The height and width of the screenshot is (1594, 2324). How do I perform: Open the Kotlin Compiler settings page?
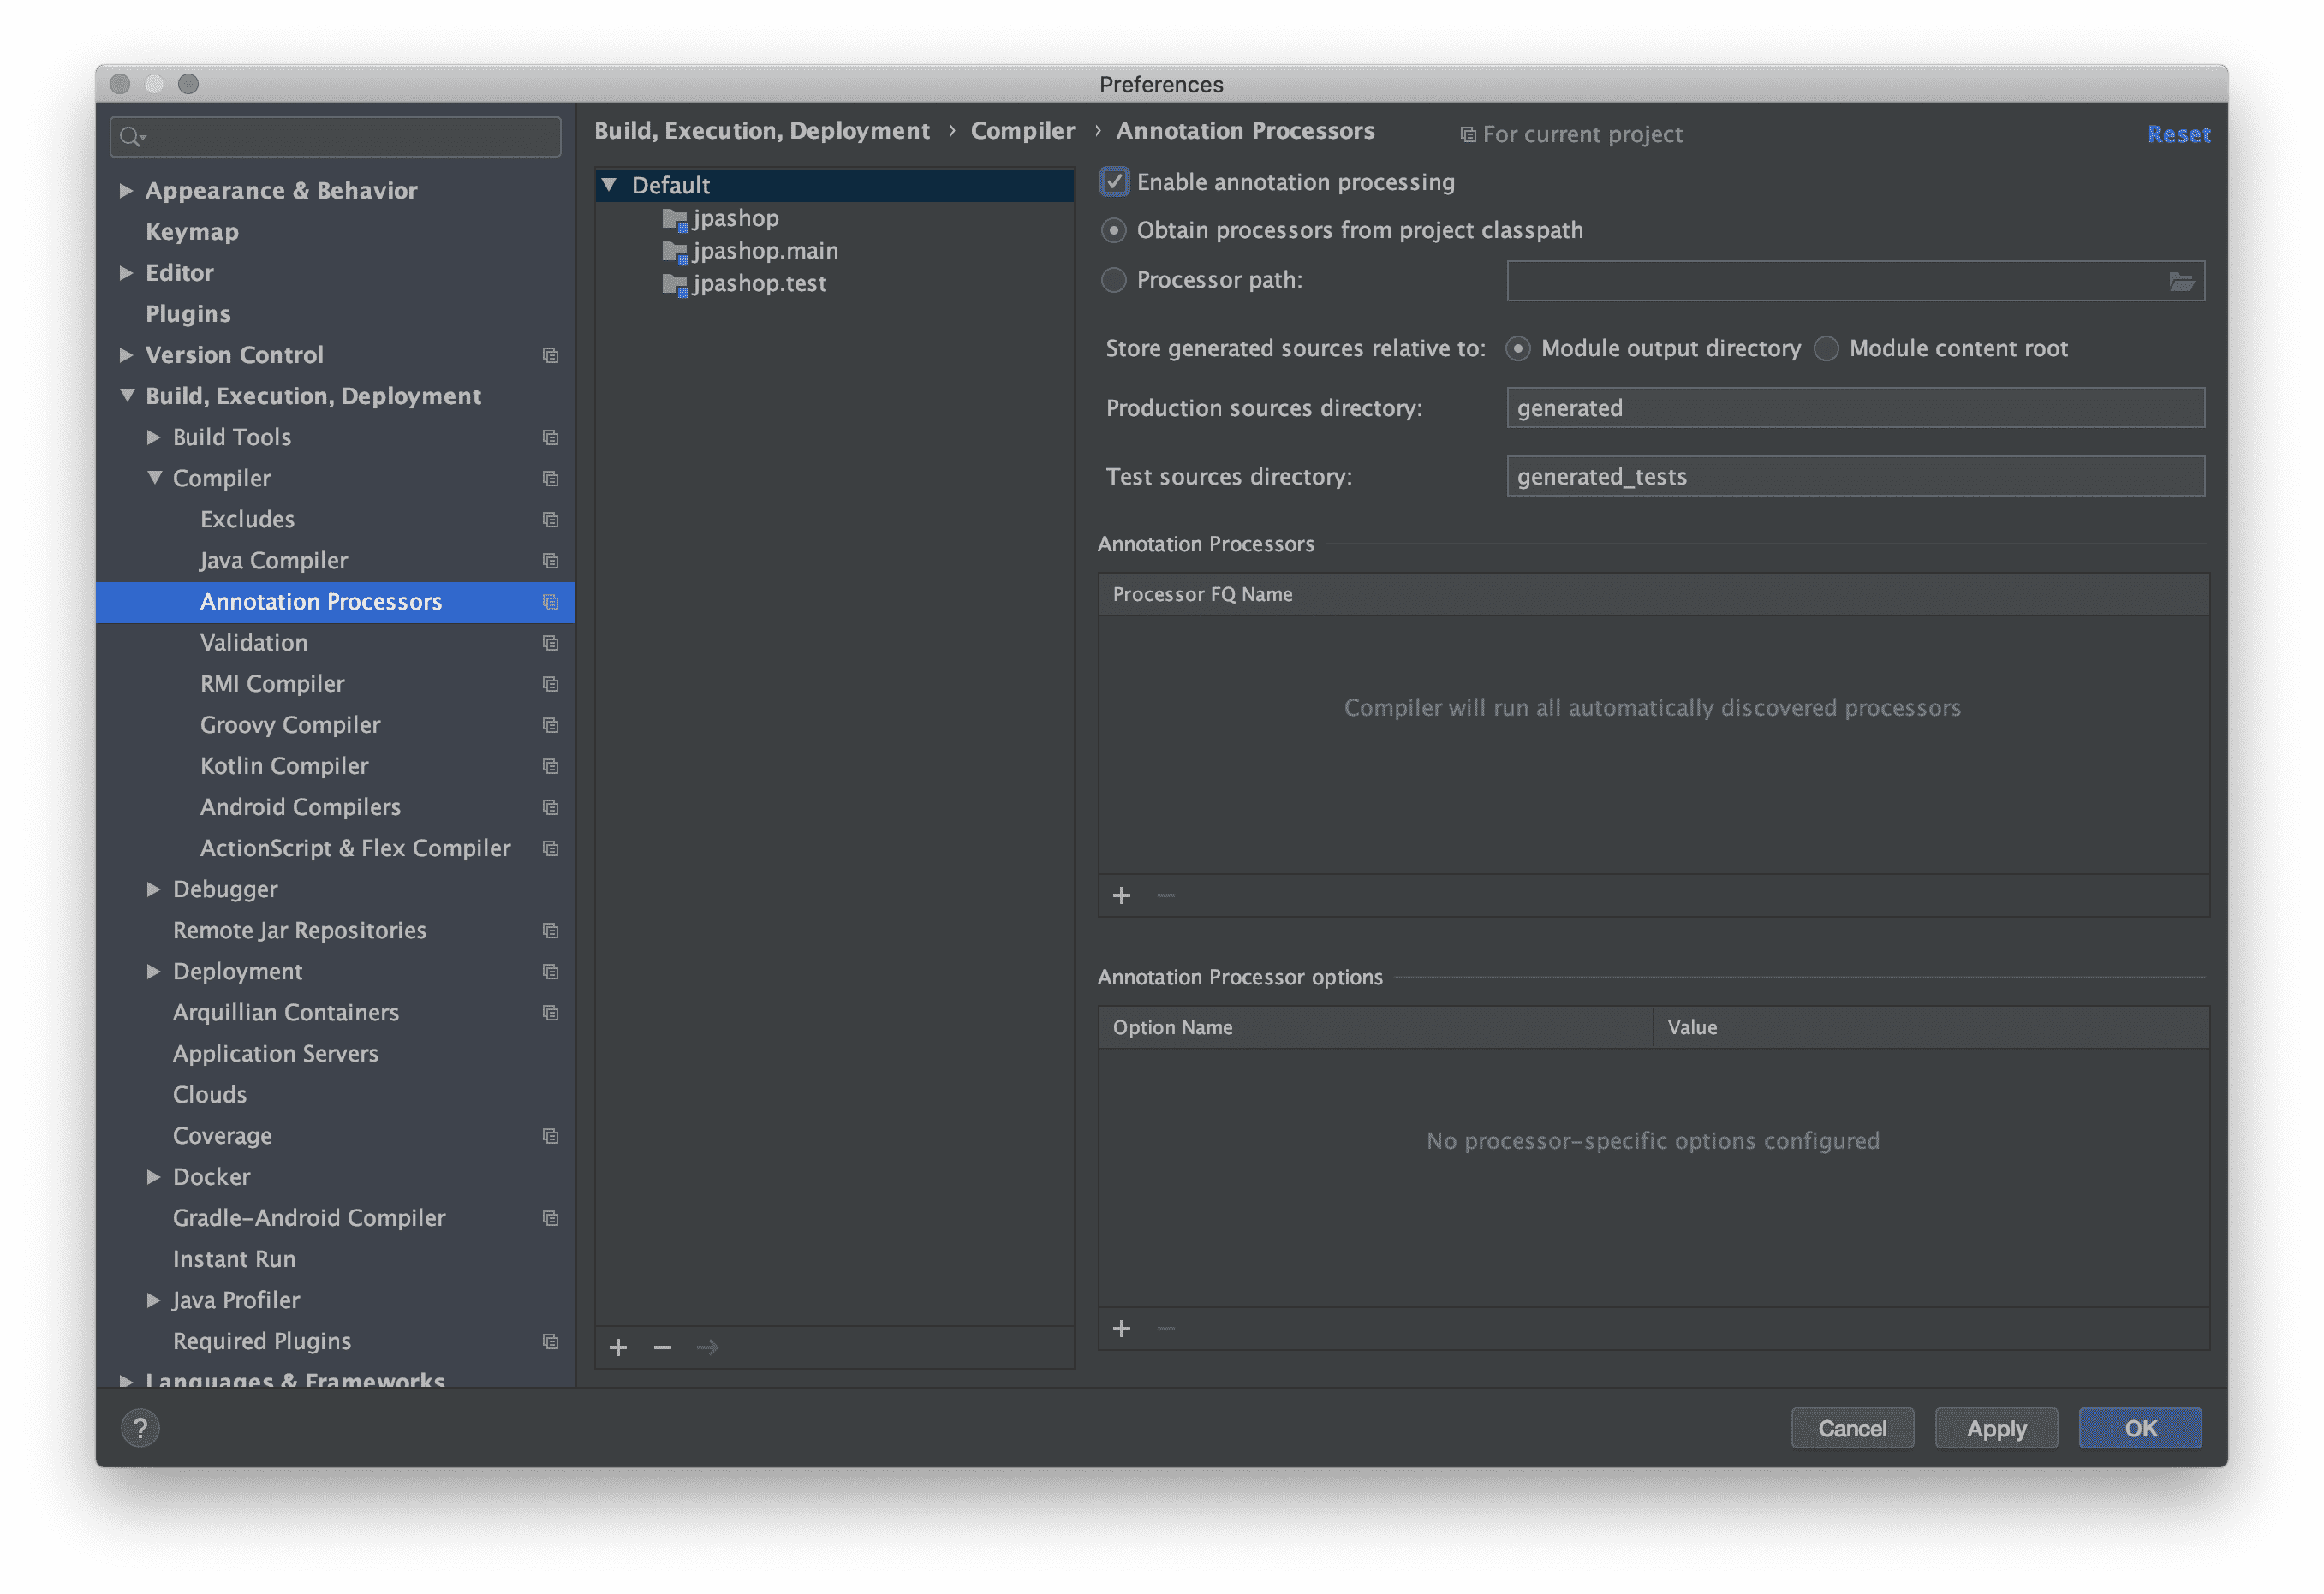284,766
